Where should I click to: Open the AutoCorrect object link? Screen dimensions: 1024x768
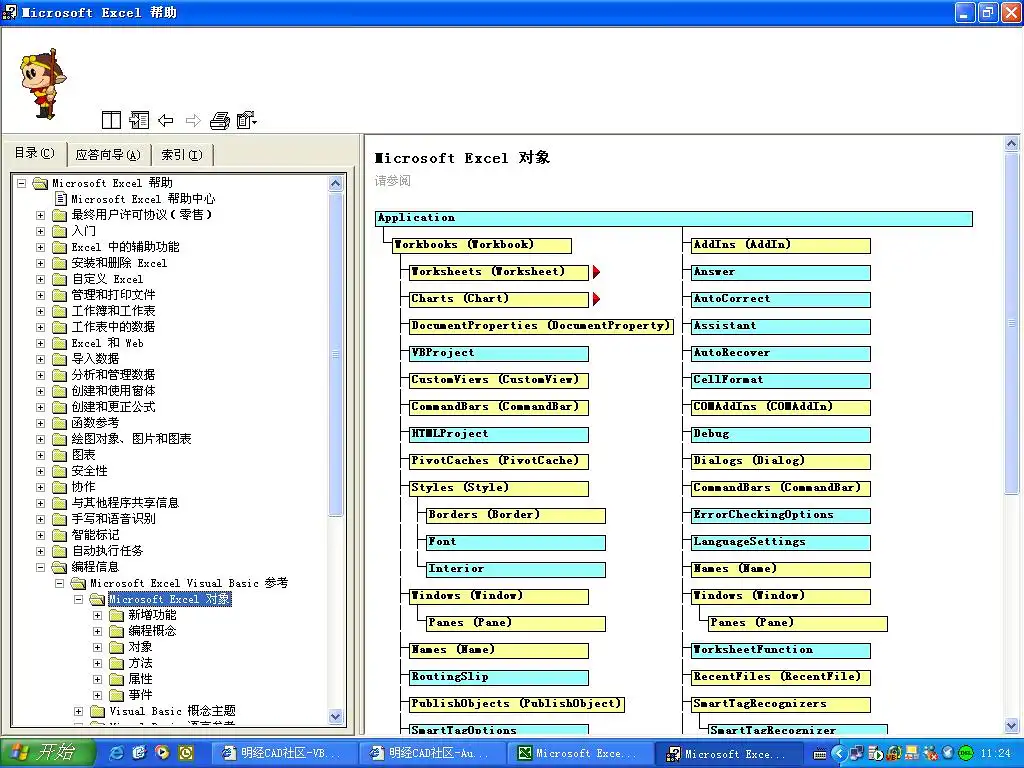[x=781, y=299]
